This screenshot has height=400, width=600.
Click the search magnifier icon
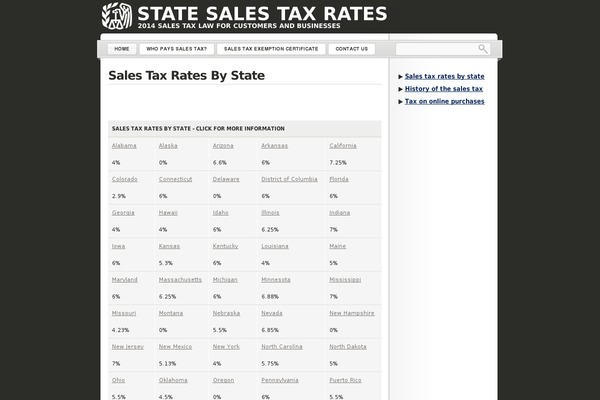pos(483,49)
